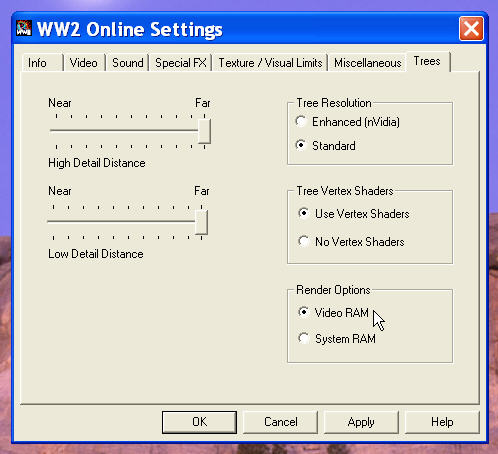Click the High Detail Distance slider thumb

pos(204,131)
